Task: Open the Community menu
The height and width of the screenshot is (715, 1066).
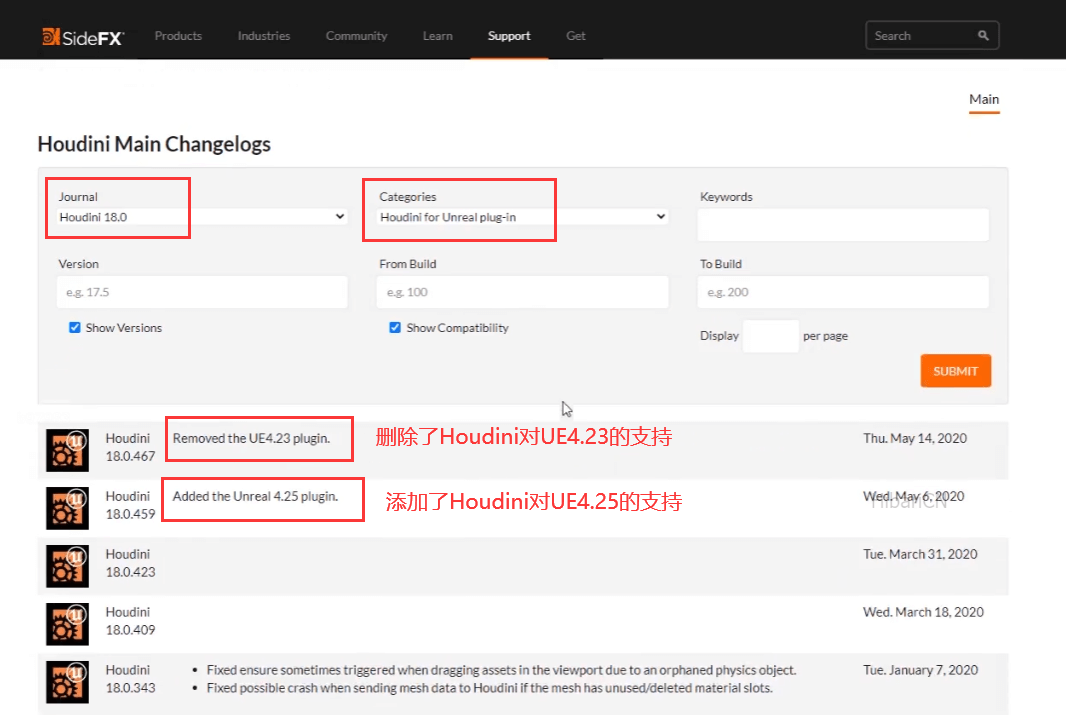Action: pos(356,36)
